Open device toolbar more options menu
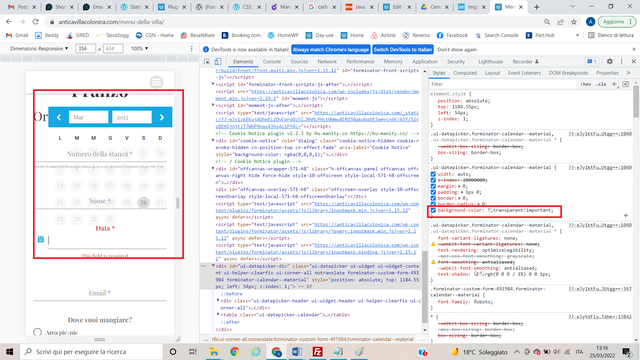The width and height of the screenshot is (640, 360). (x=191, y=49)
